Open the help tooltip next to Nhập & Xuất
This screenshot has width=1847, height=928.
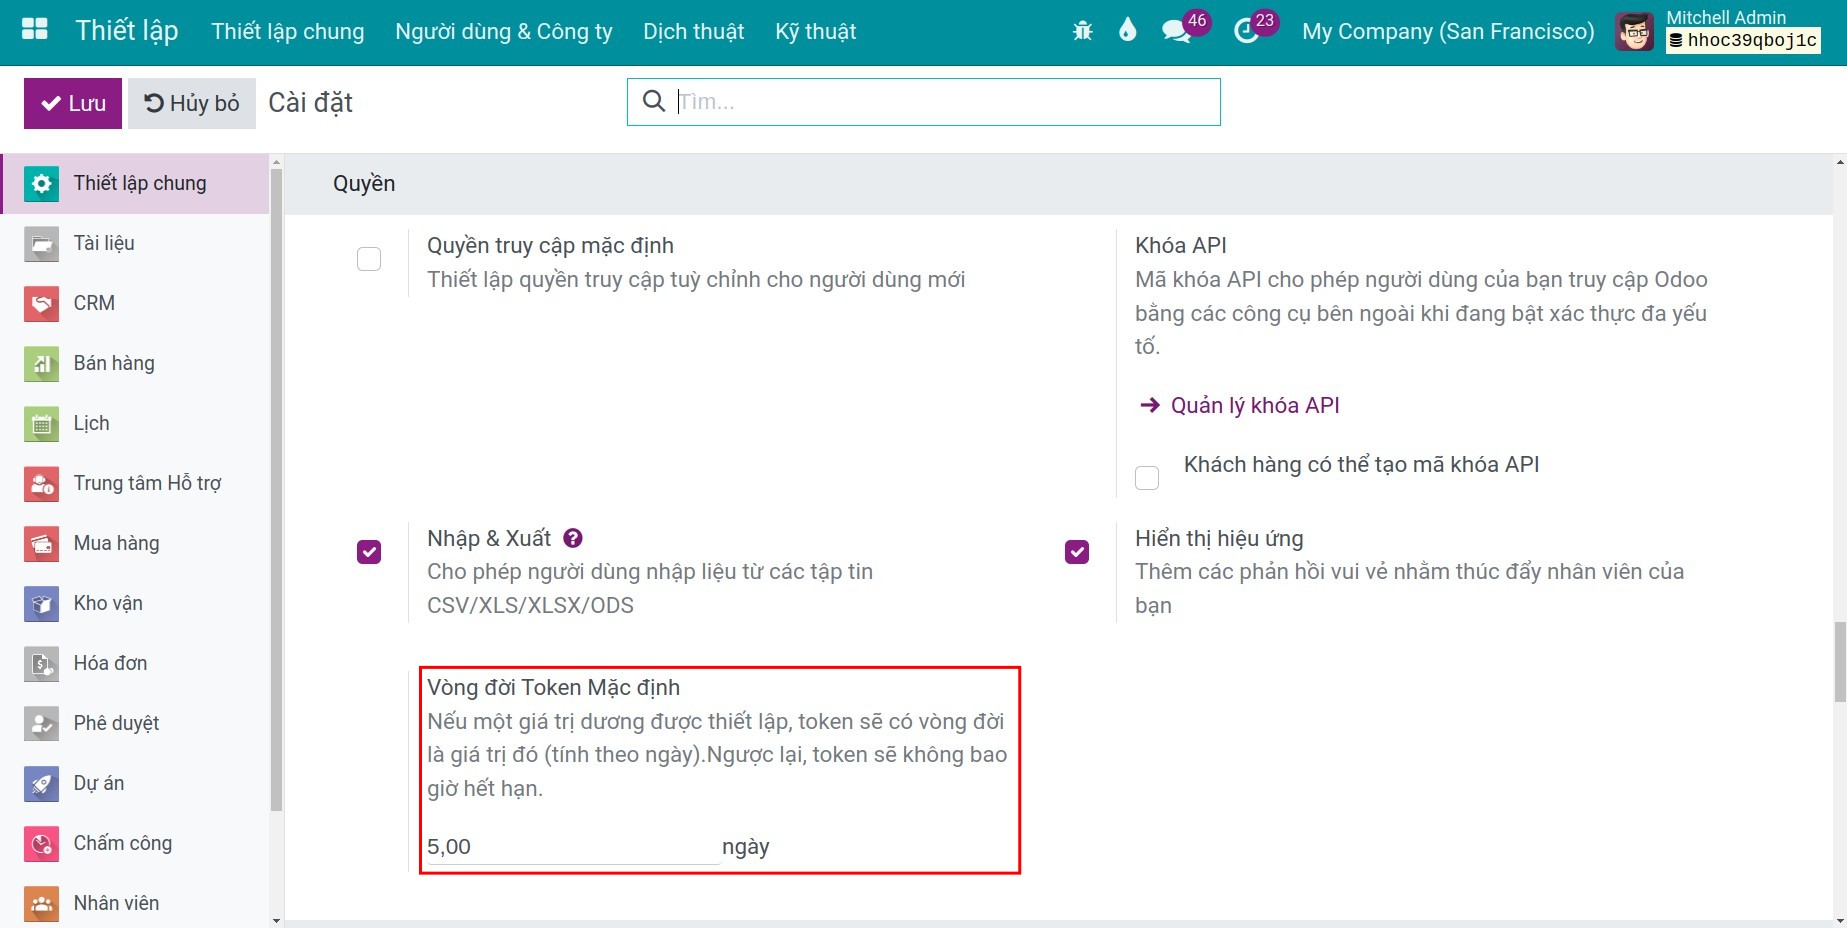click(572, 537)
